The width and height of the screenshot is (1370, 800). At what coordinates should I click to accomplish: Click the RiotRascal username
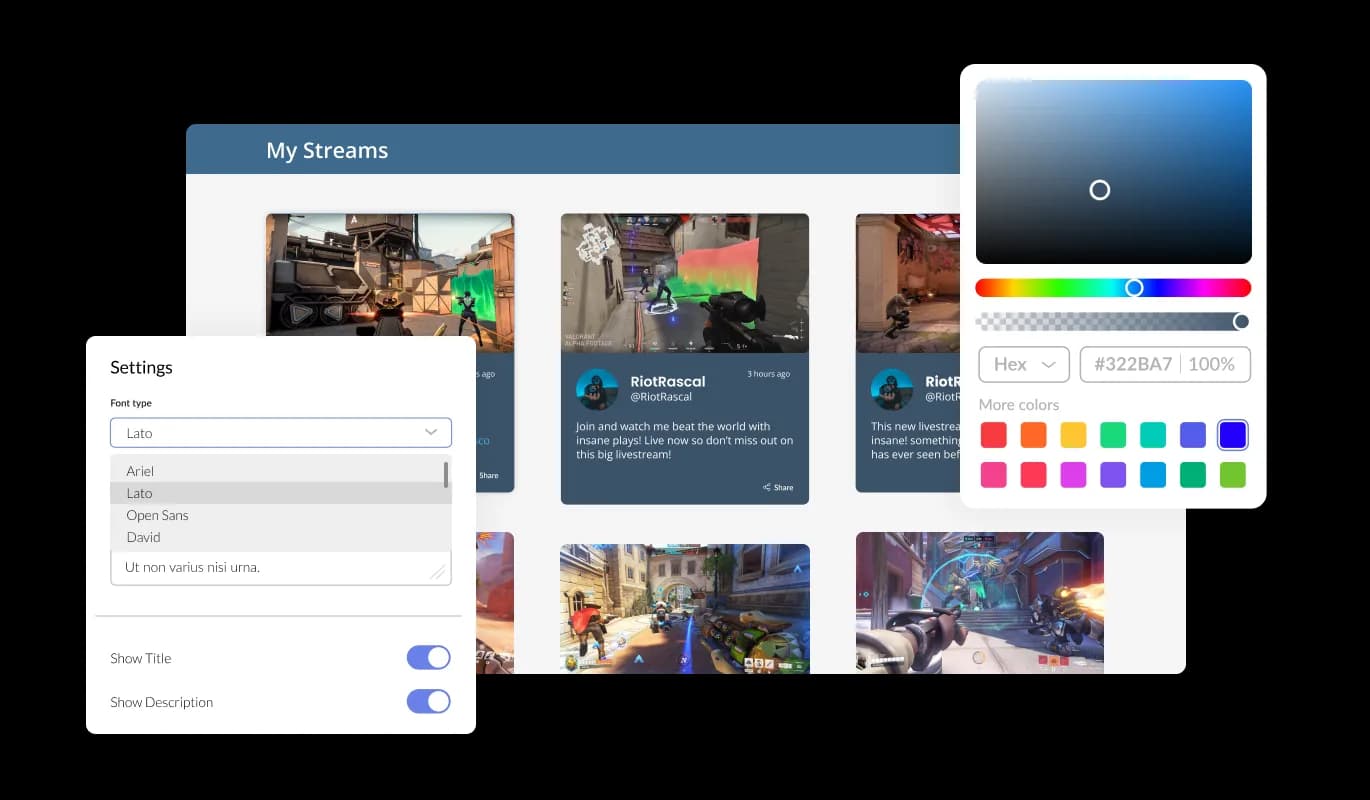click(667, 381)
